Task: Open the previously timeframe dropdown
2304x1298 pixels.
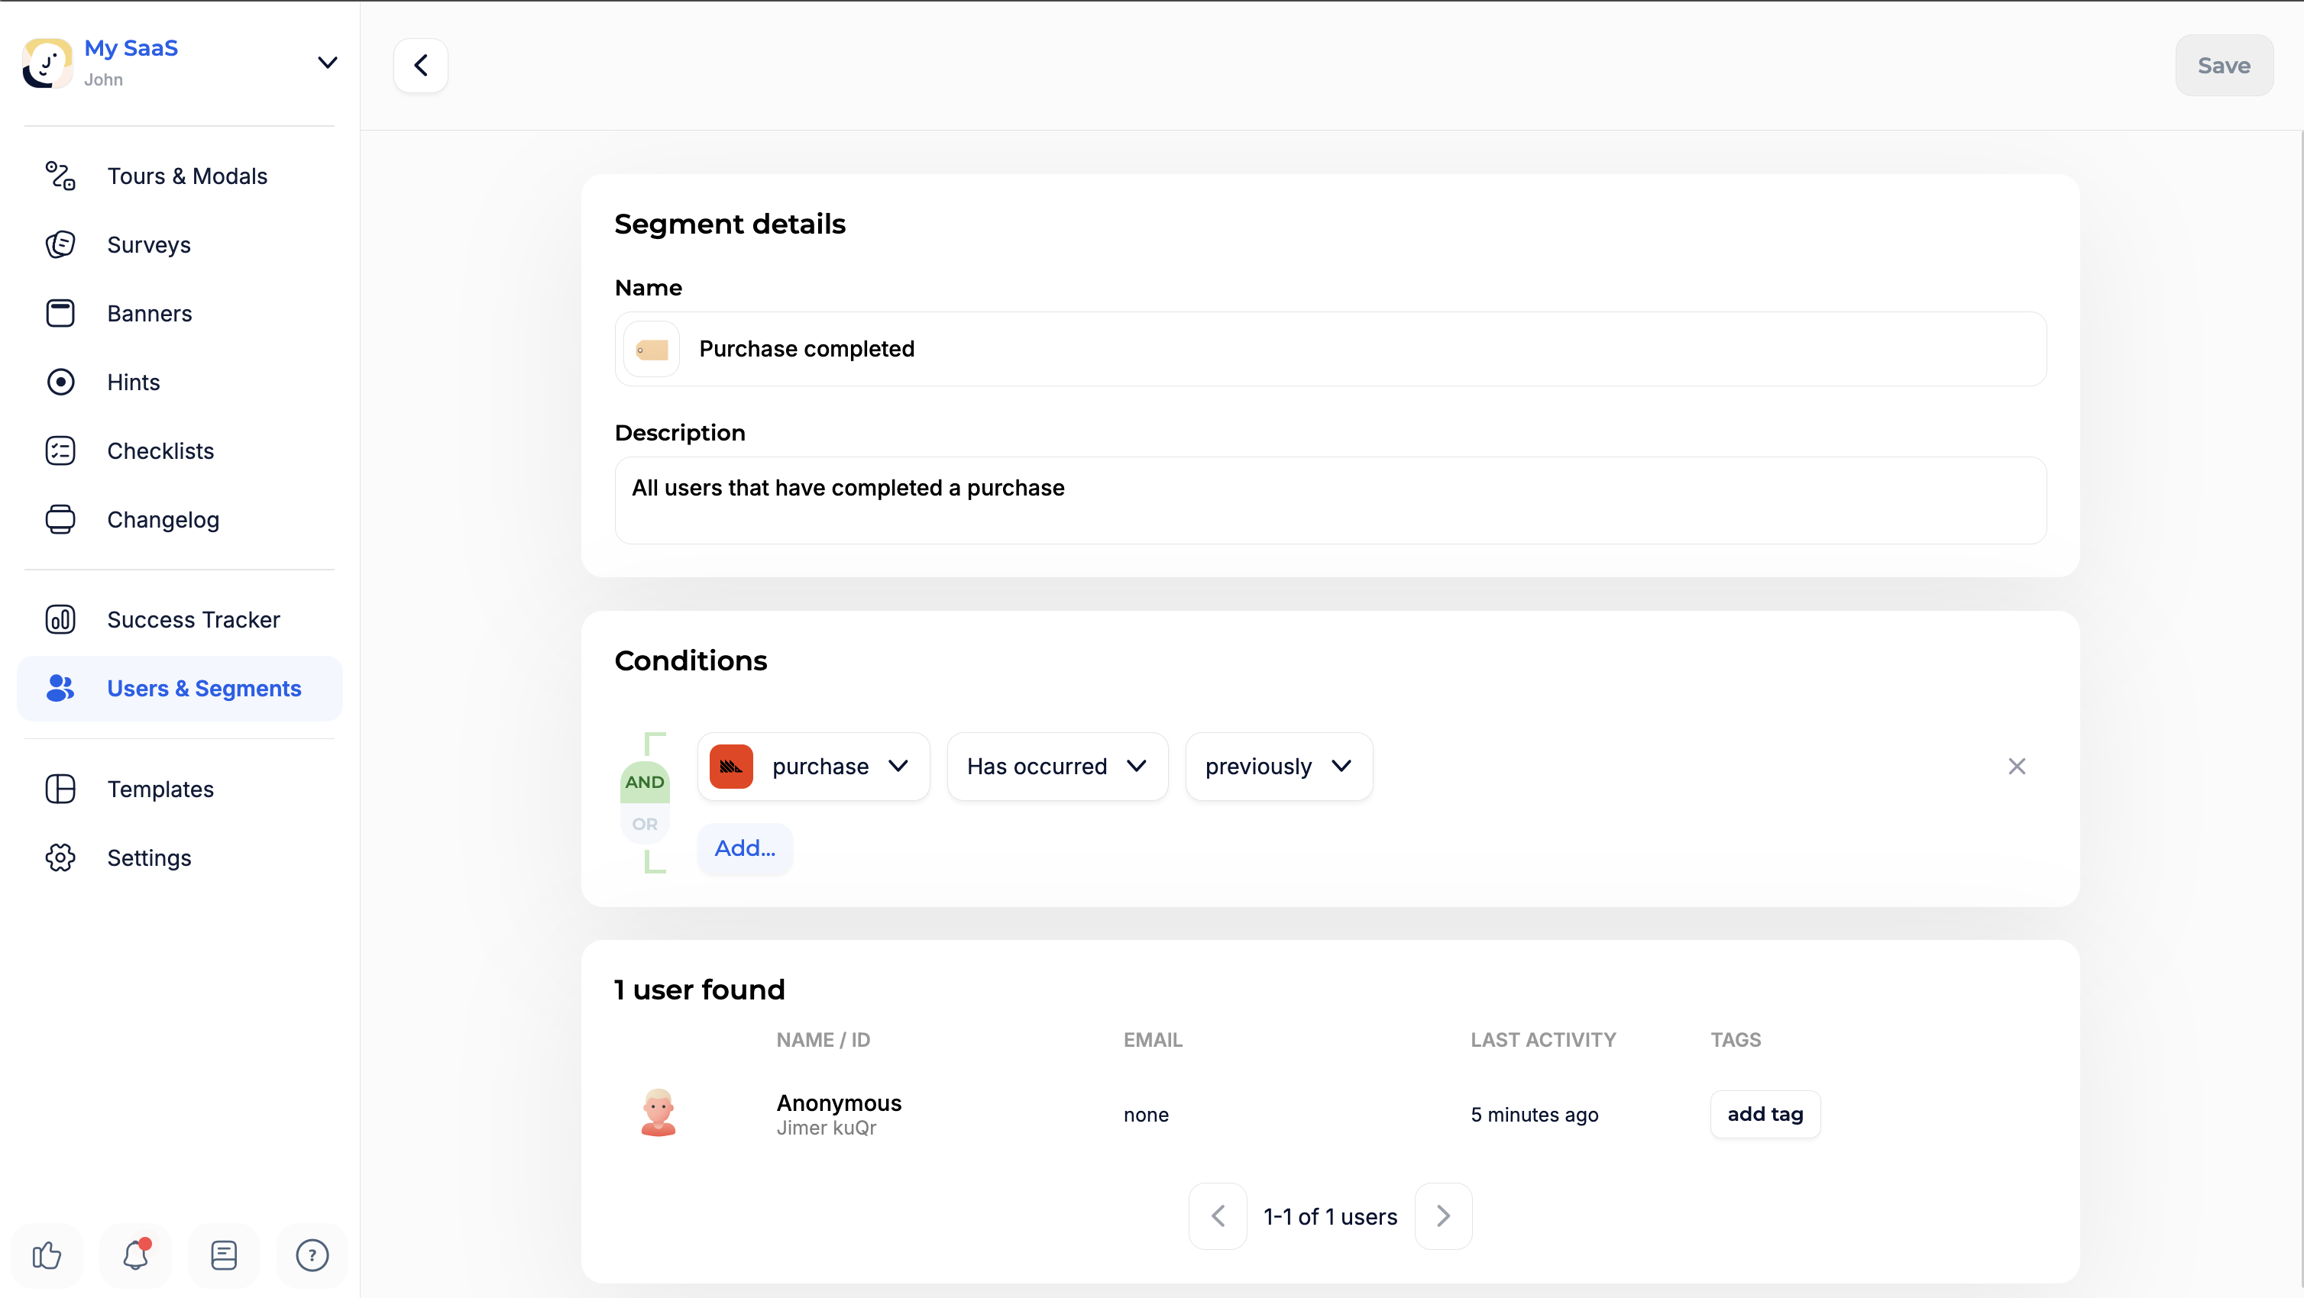Action: point(1278,766)
